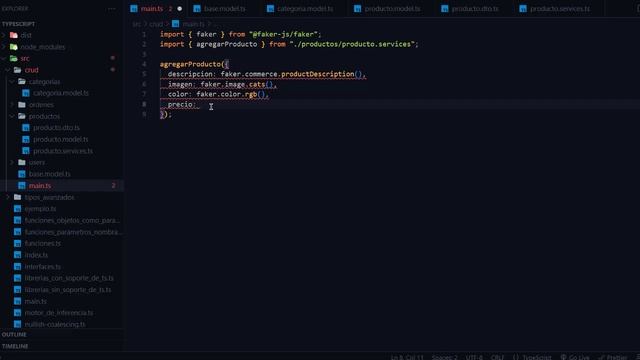Image resolution: width=640 pixels, height=360 pixels.
Task: Click line number 3 in the gutter
Action: click(144, 54)
